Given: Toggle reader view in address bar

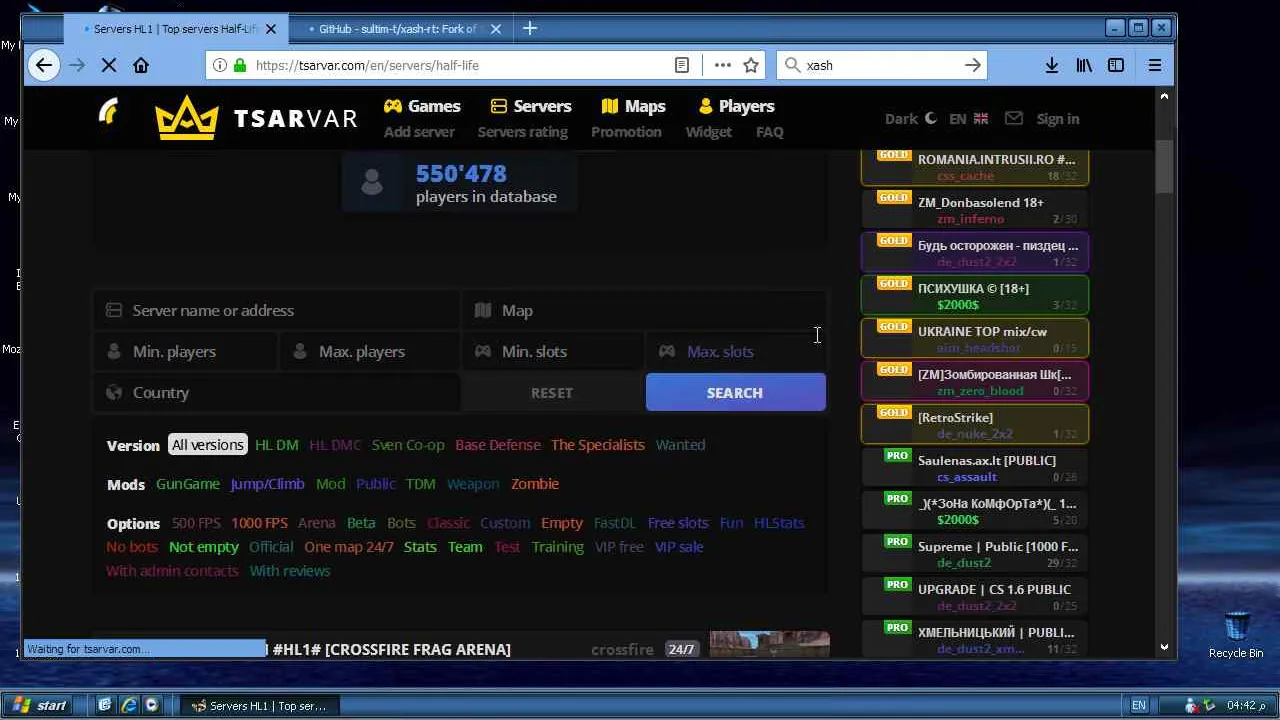Looking at the screenshot, I should 682,65.
